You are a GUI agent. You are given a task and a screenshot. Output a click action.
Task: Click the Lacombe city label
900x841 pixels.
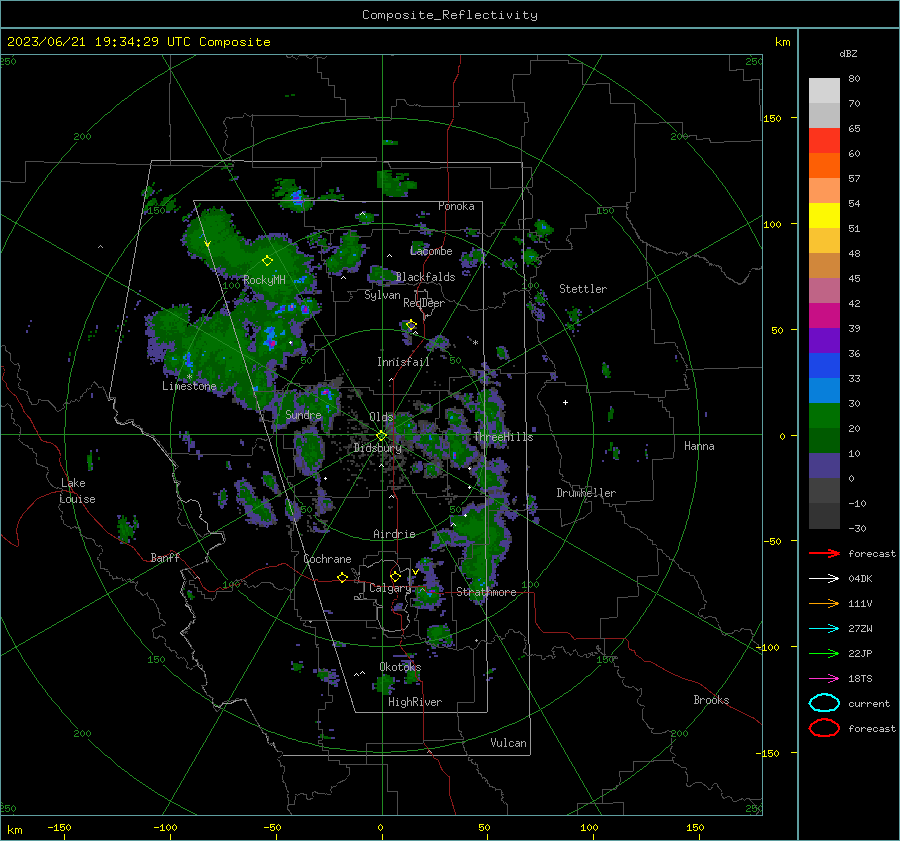pos(431,251)
